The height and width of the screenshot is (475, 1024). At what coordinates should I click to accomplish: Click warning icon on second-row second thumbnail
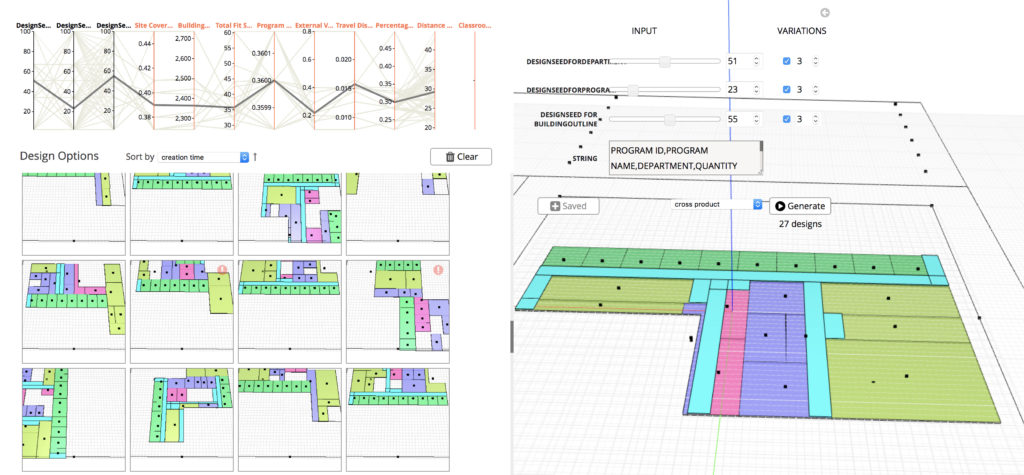click(x=222, y=270)
